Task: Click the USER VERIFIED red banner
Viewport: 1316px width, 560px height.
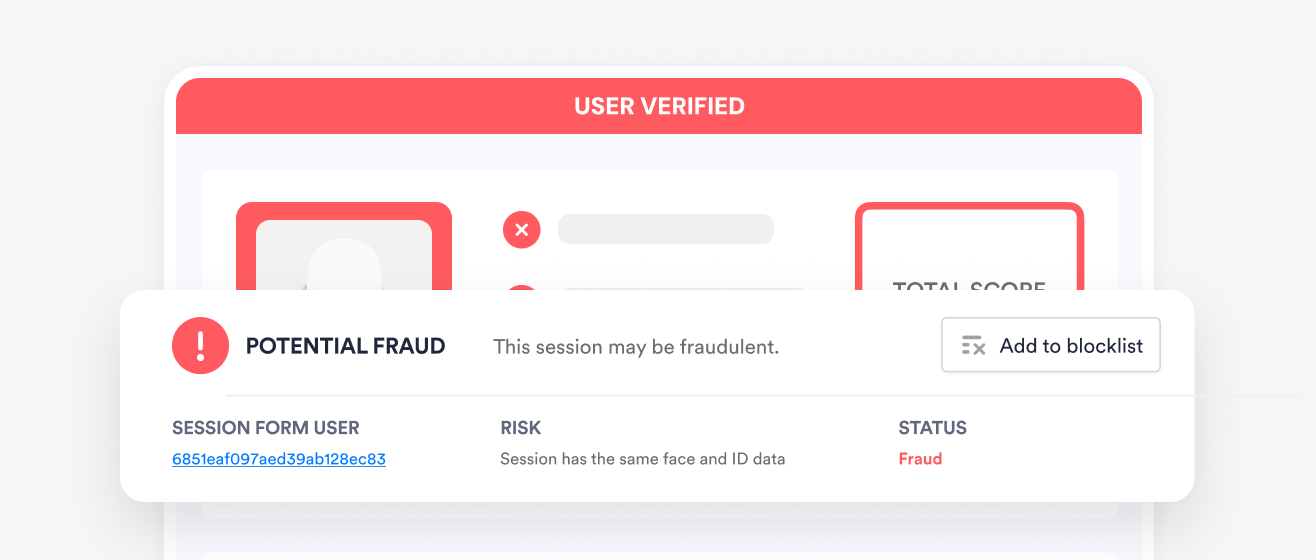Action: pyautogui.click(x=659, y=106)
